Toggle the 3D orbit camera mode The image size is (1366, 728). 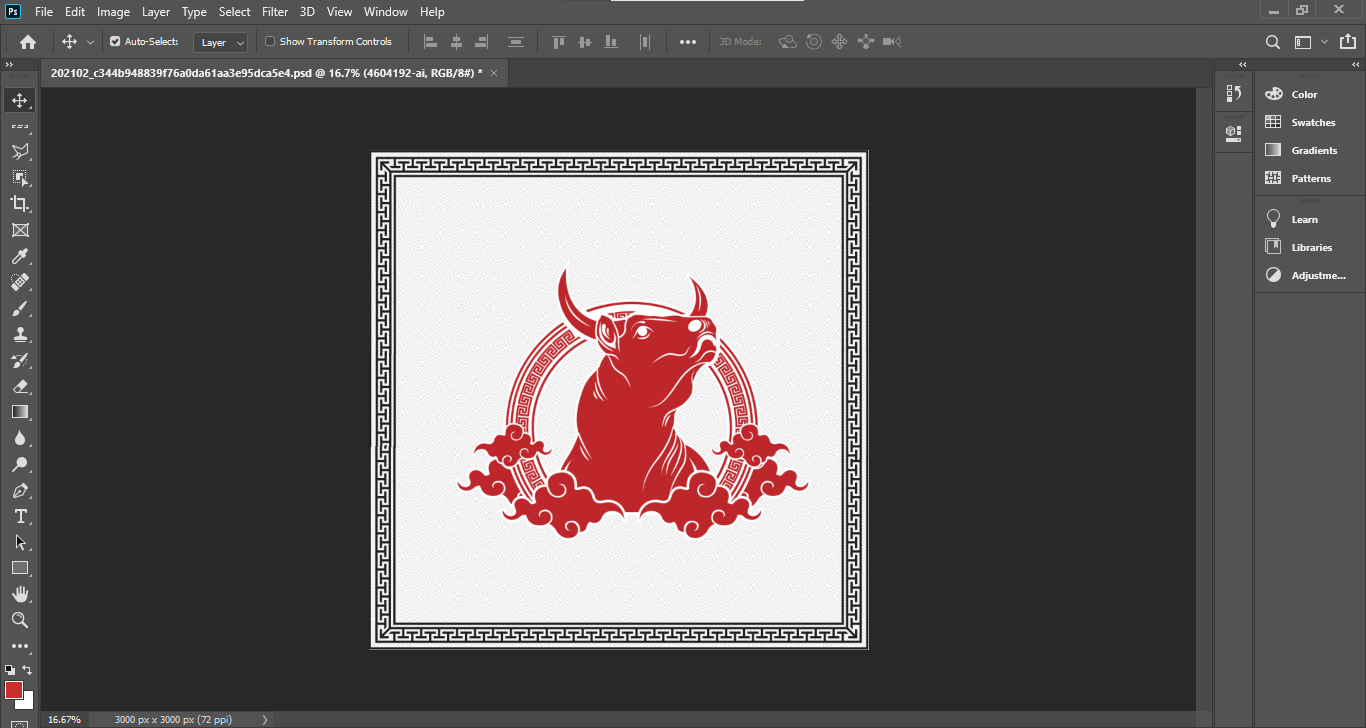click(x=788, y=41)
